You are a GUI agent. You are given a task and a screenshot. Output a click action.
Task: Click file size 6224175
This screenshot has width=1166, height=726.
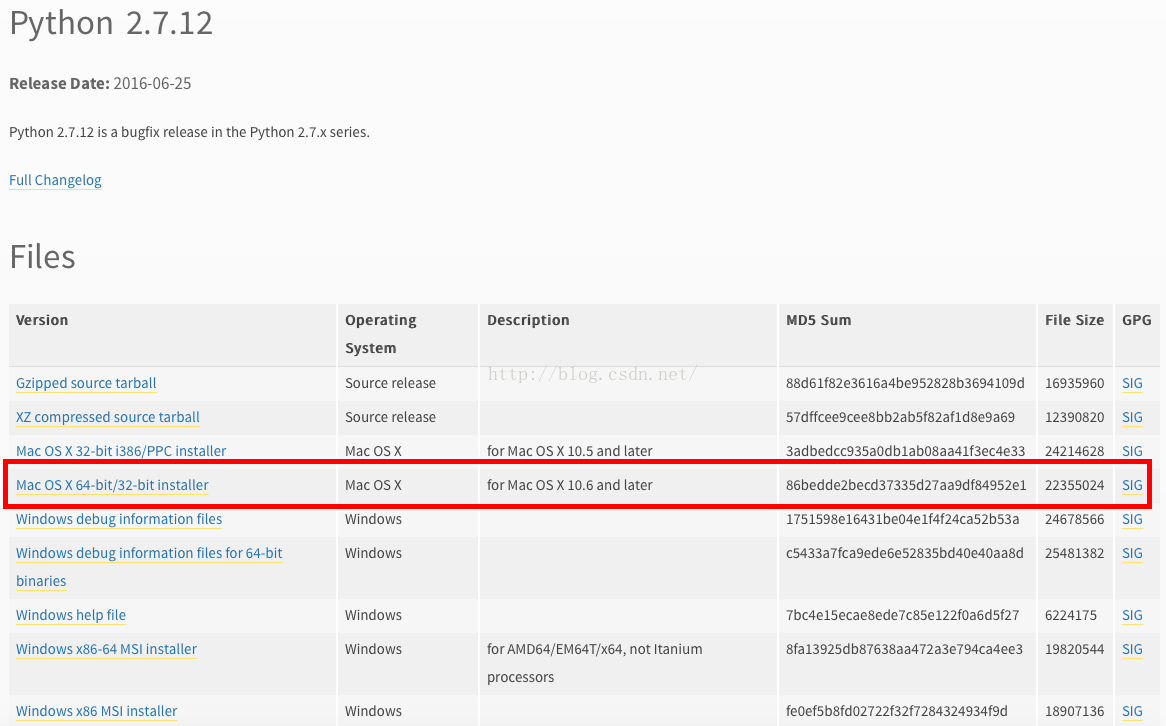pyautogui.click(x=1071, y=615)
